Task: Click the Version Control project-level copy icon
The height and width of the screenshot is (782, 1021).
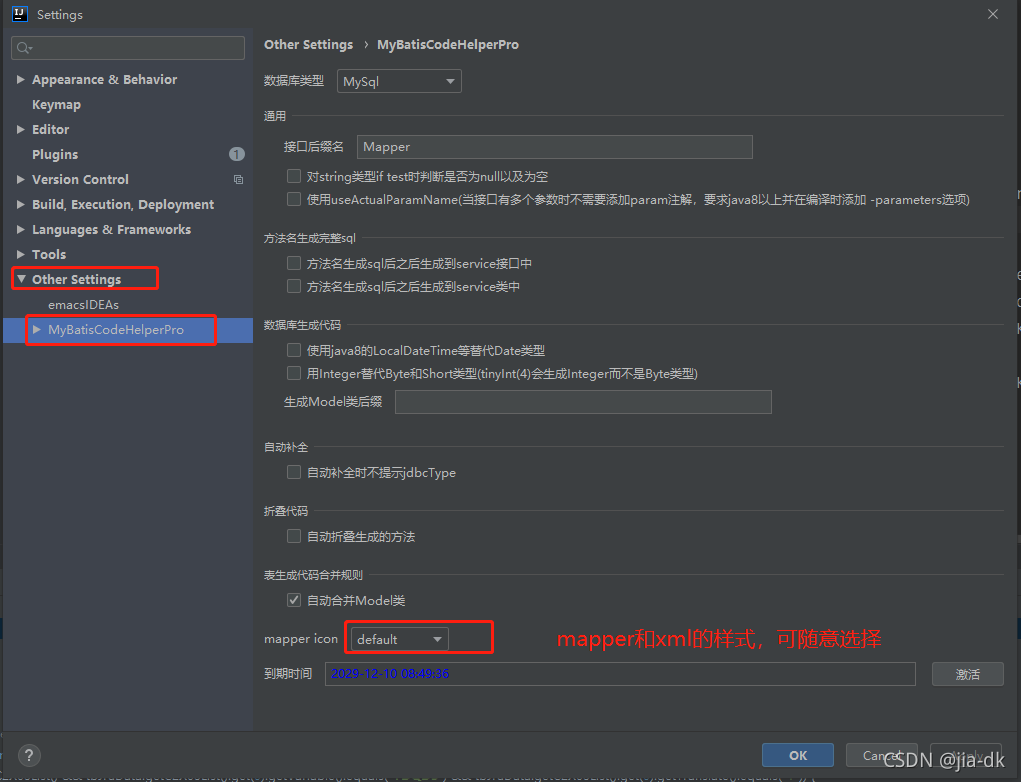Action: 238,179
